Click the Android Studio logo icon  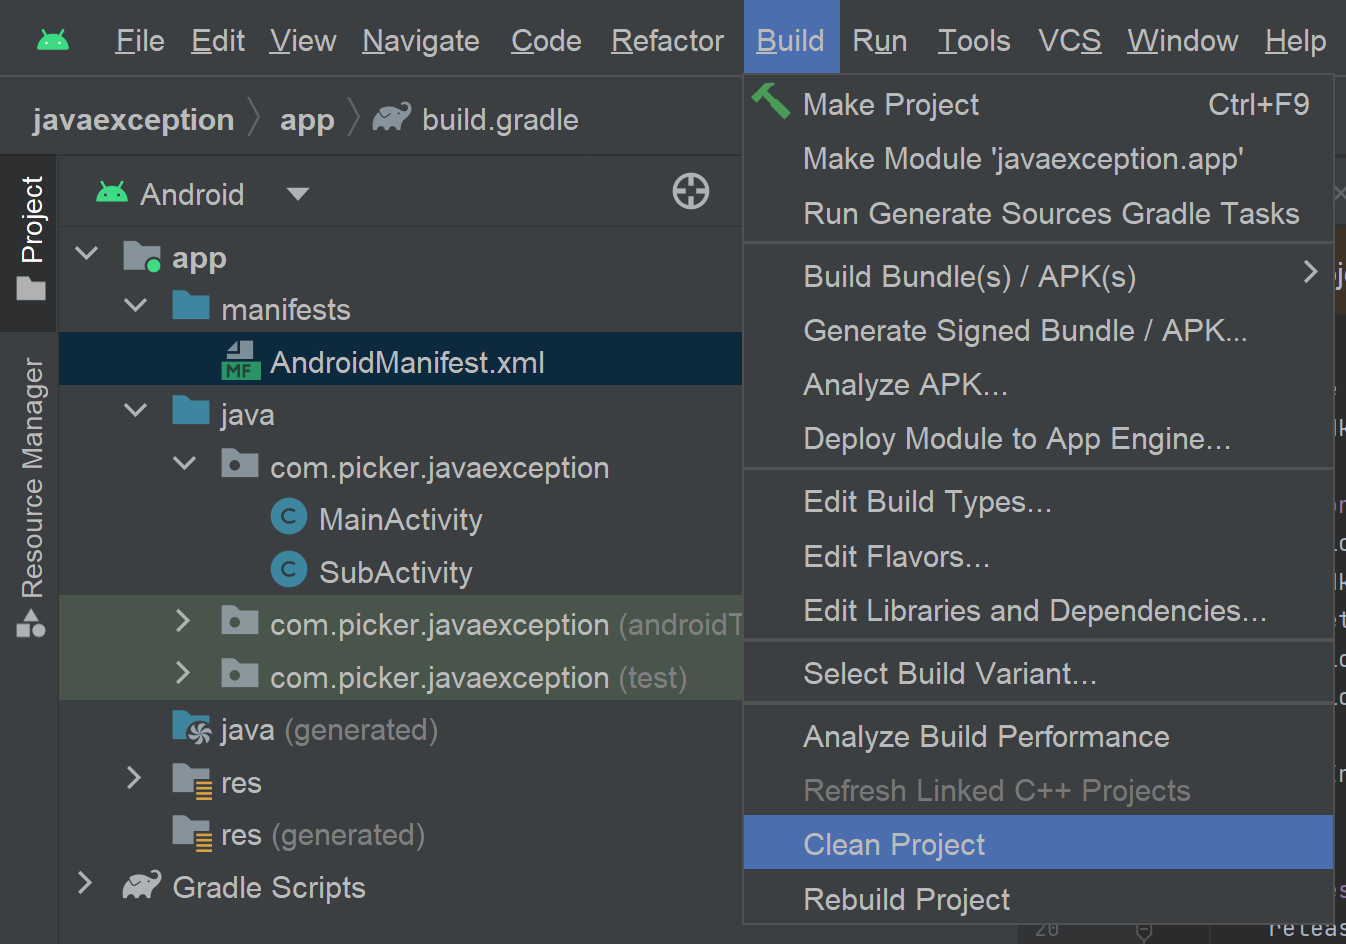coord(53,41)
